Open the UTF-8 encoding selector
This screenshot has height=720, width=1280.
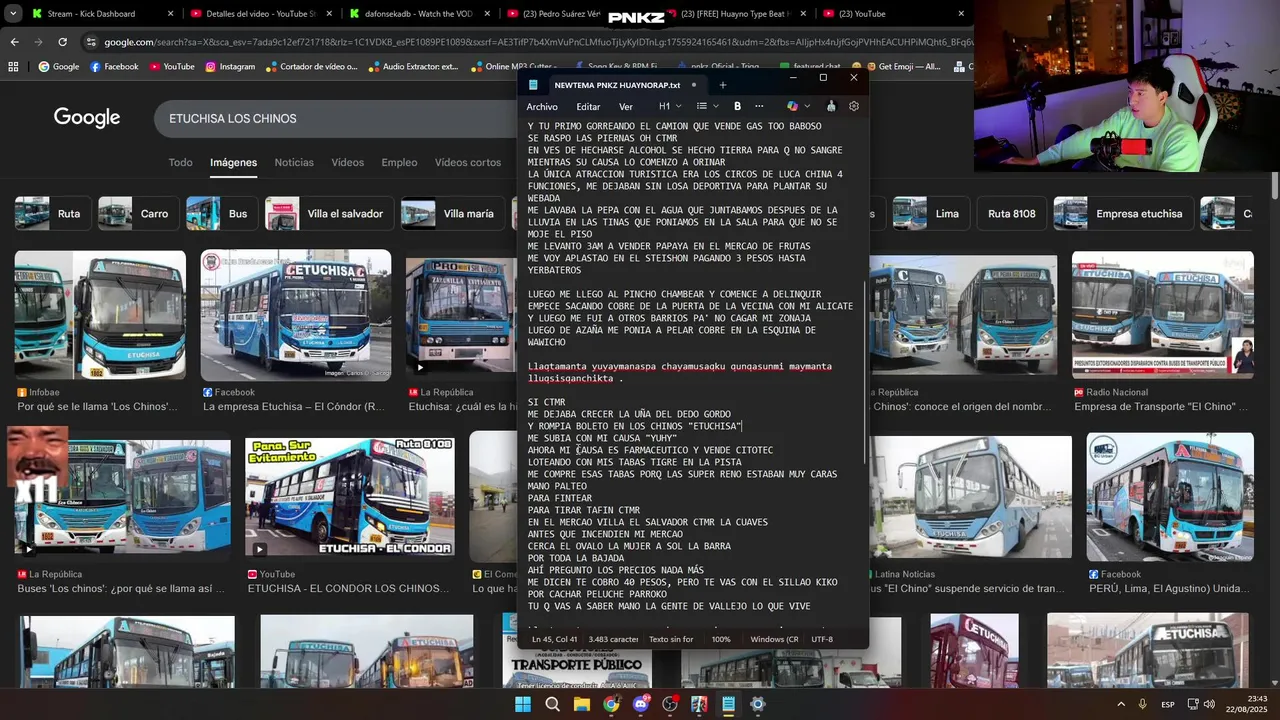click(x=822, y=639)
